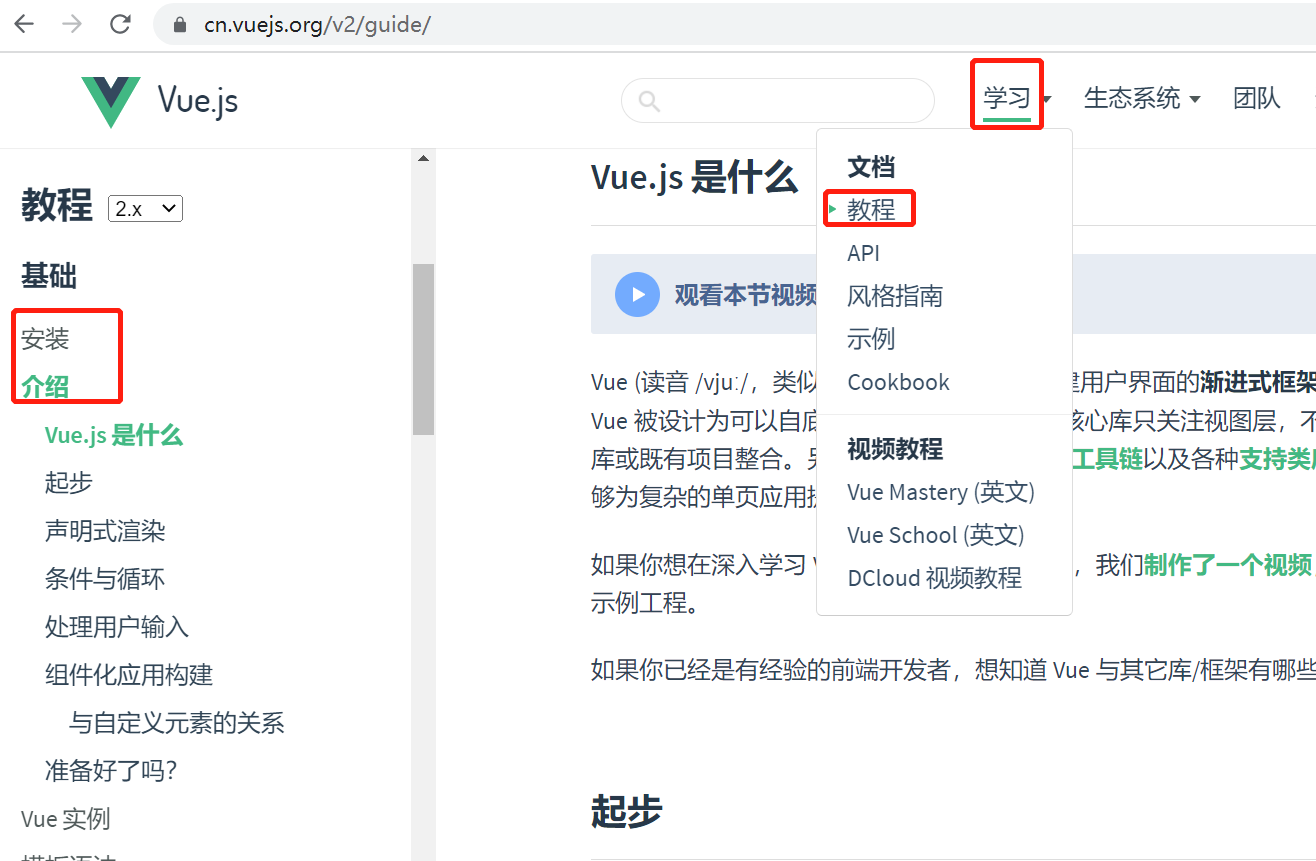Click the Vue.js site title text
Screen dimensions: 1316x861
click(198, 101)
